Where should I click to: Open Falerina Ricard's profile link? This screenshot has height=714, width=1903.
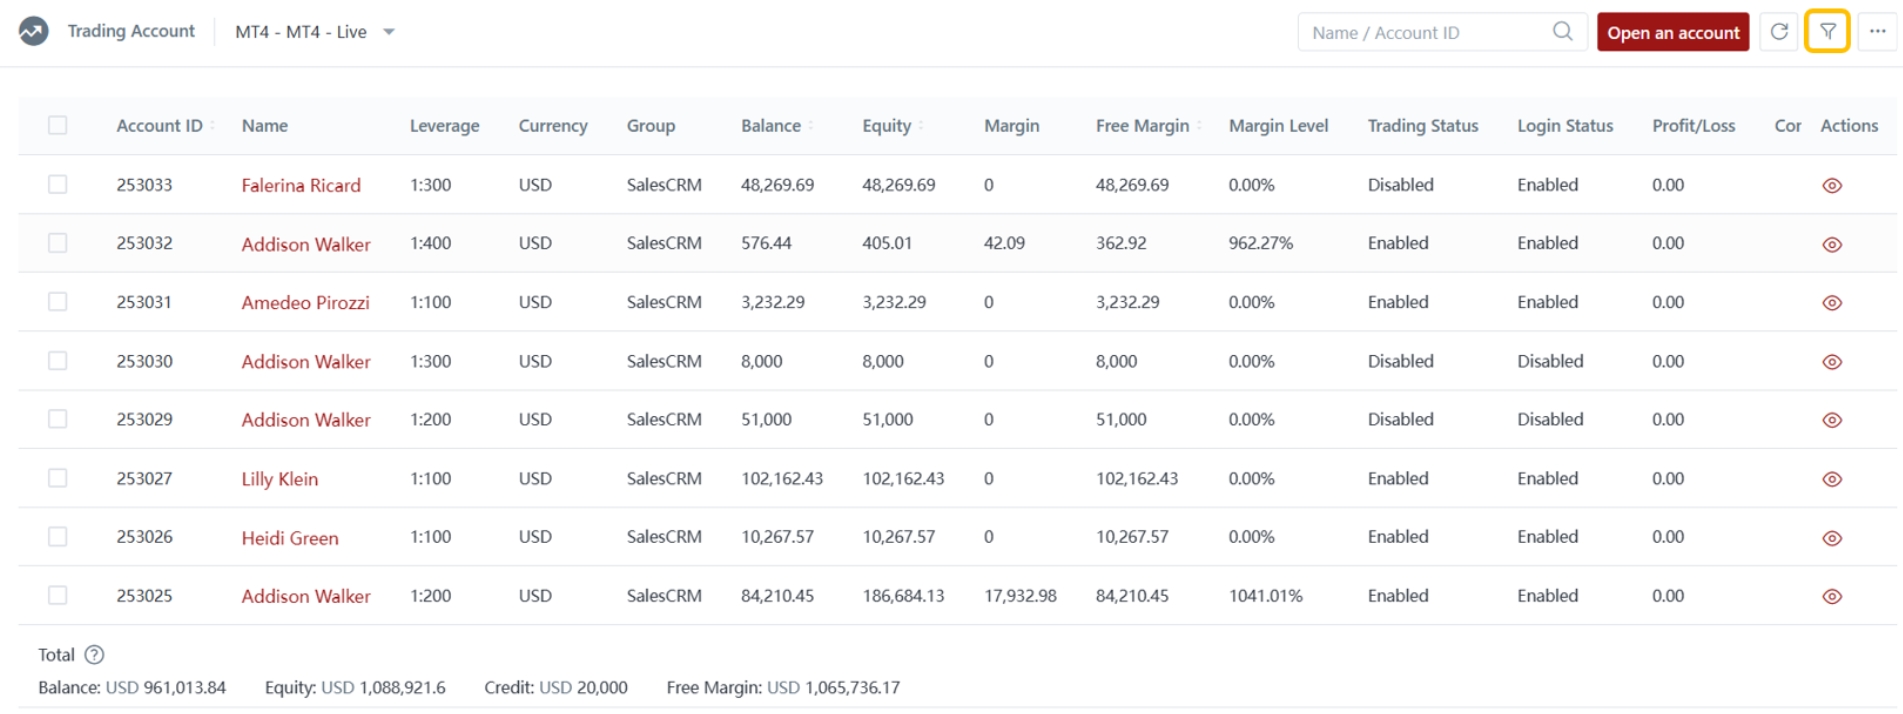[x=301, y=186]
